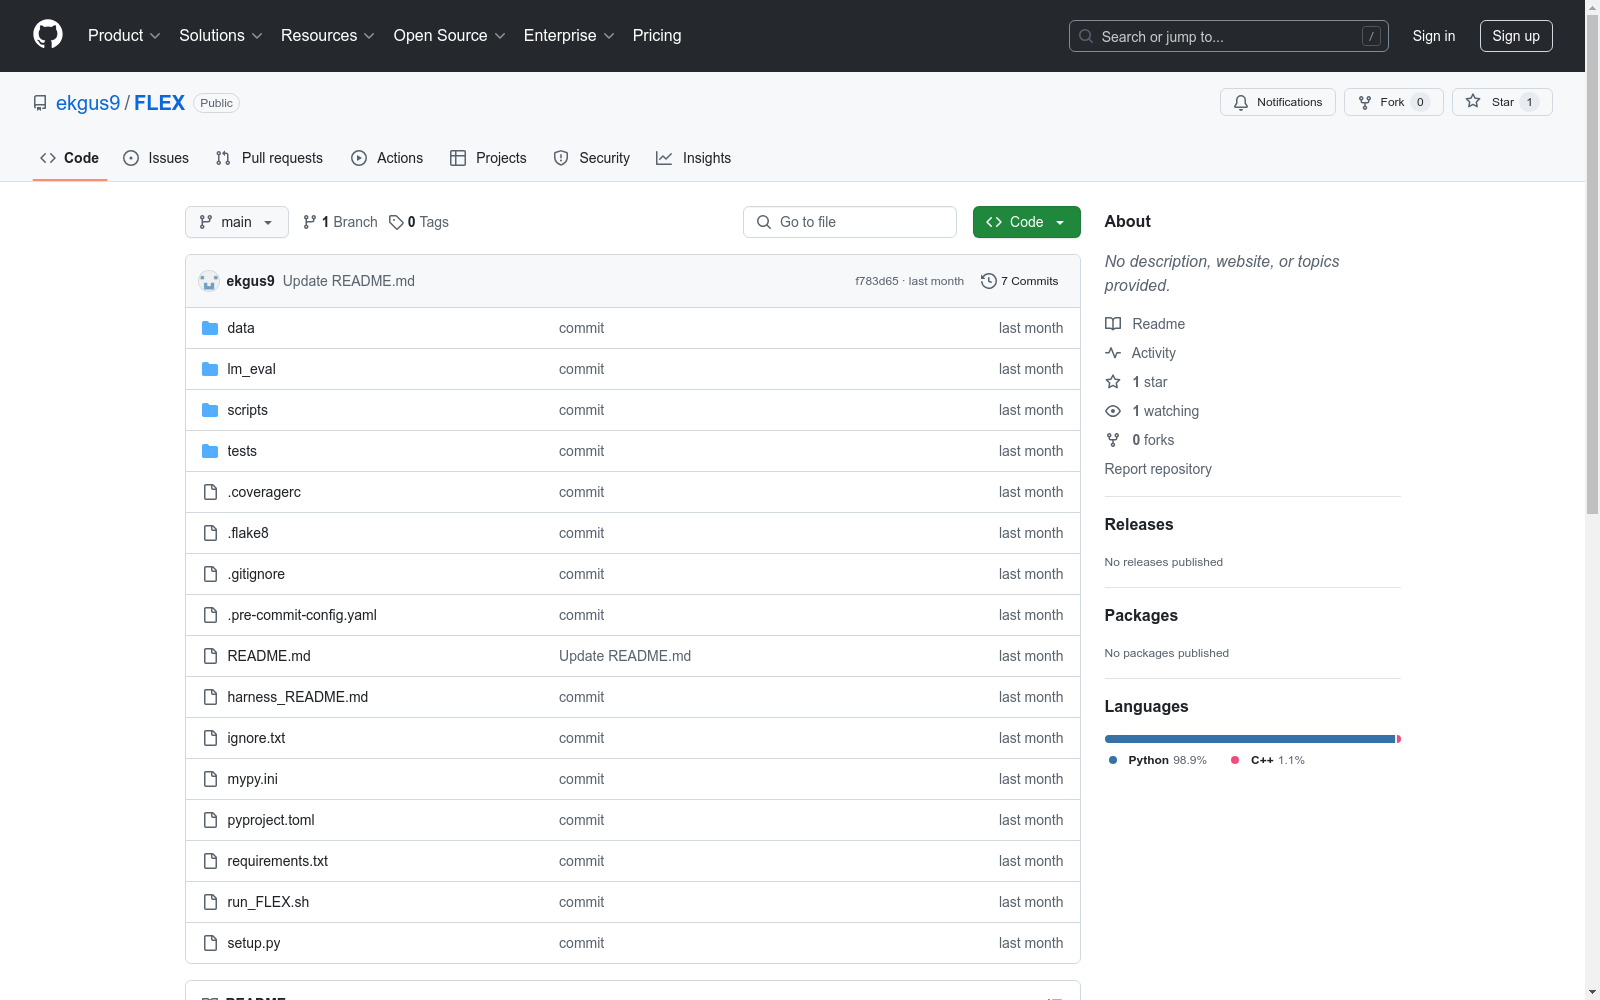Click the star icon beside 1 star
This screenshot has width=1600, height=1000.
[1113, 382]
